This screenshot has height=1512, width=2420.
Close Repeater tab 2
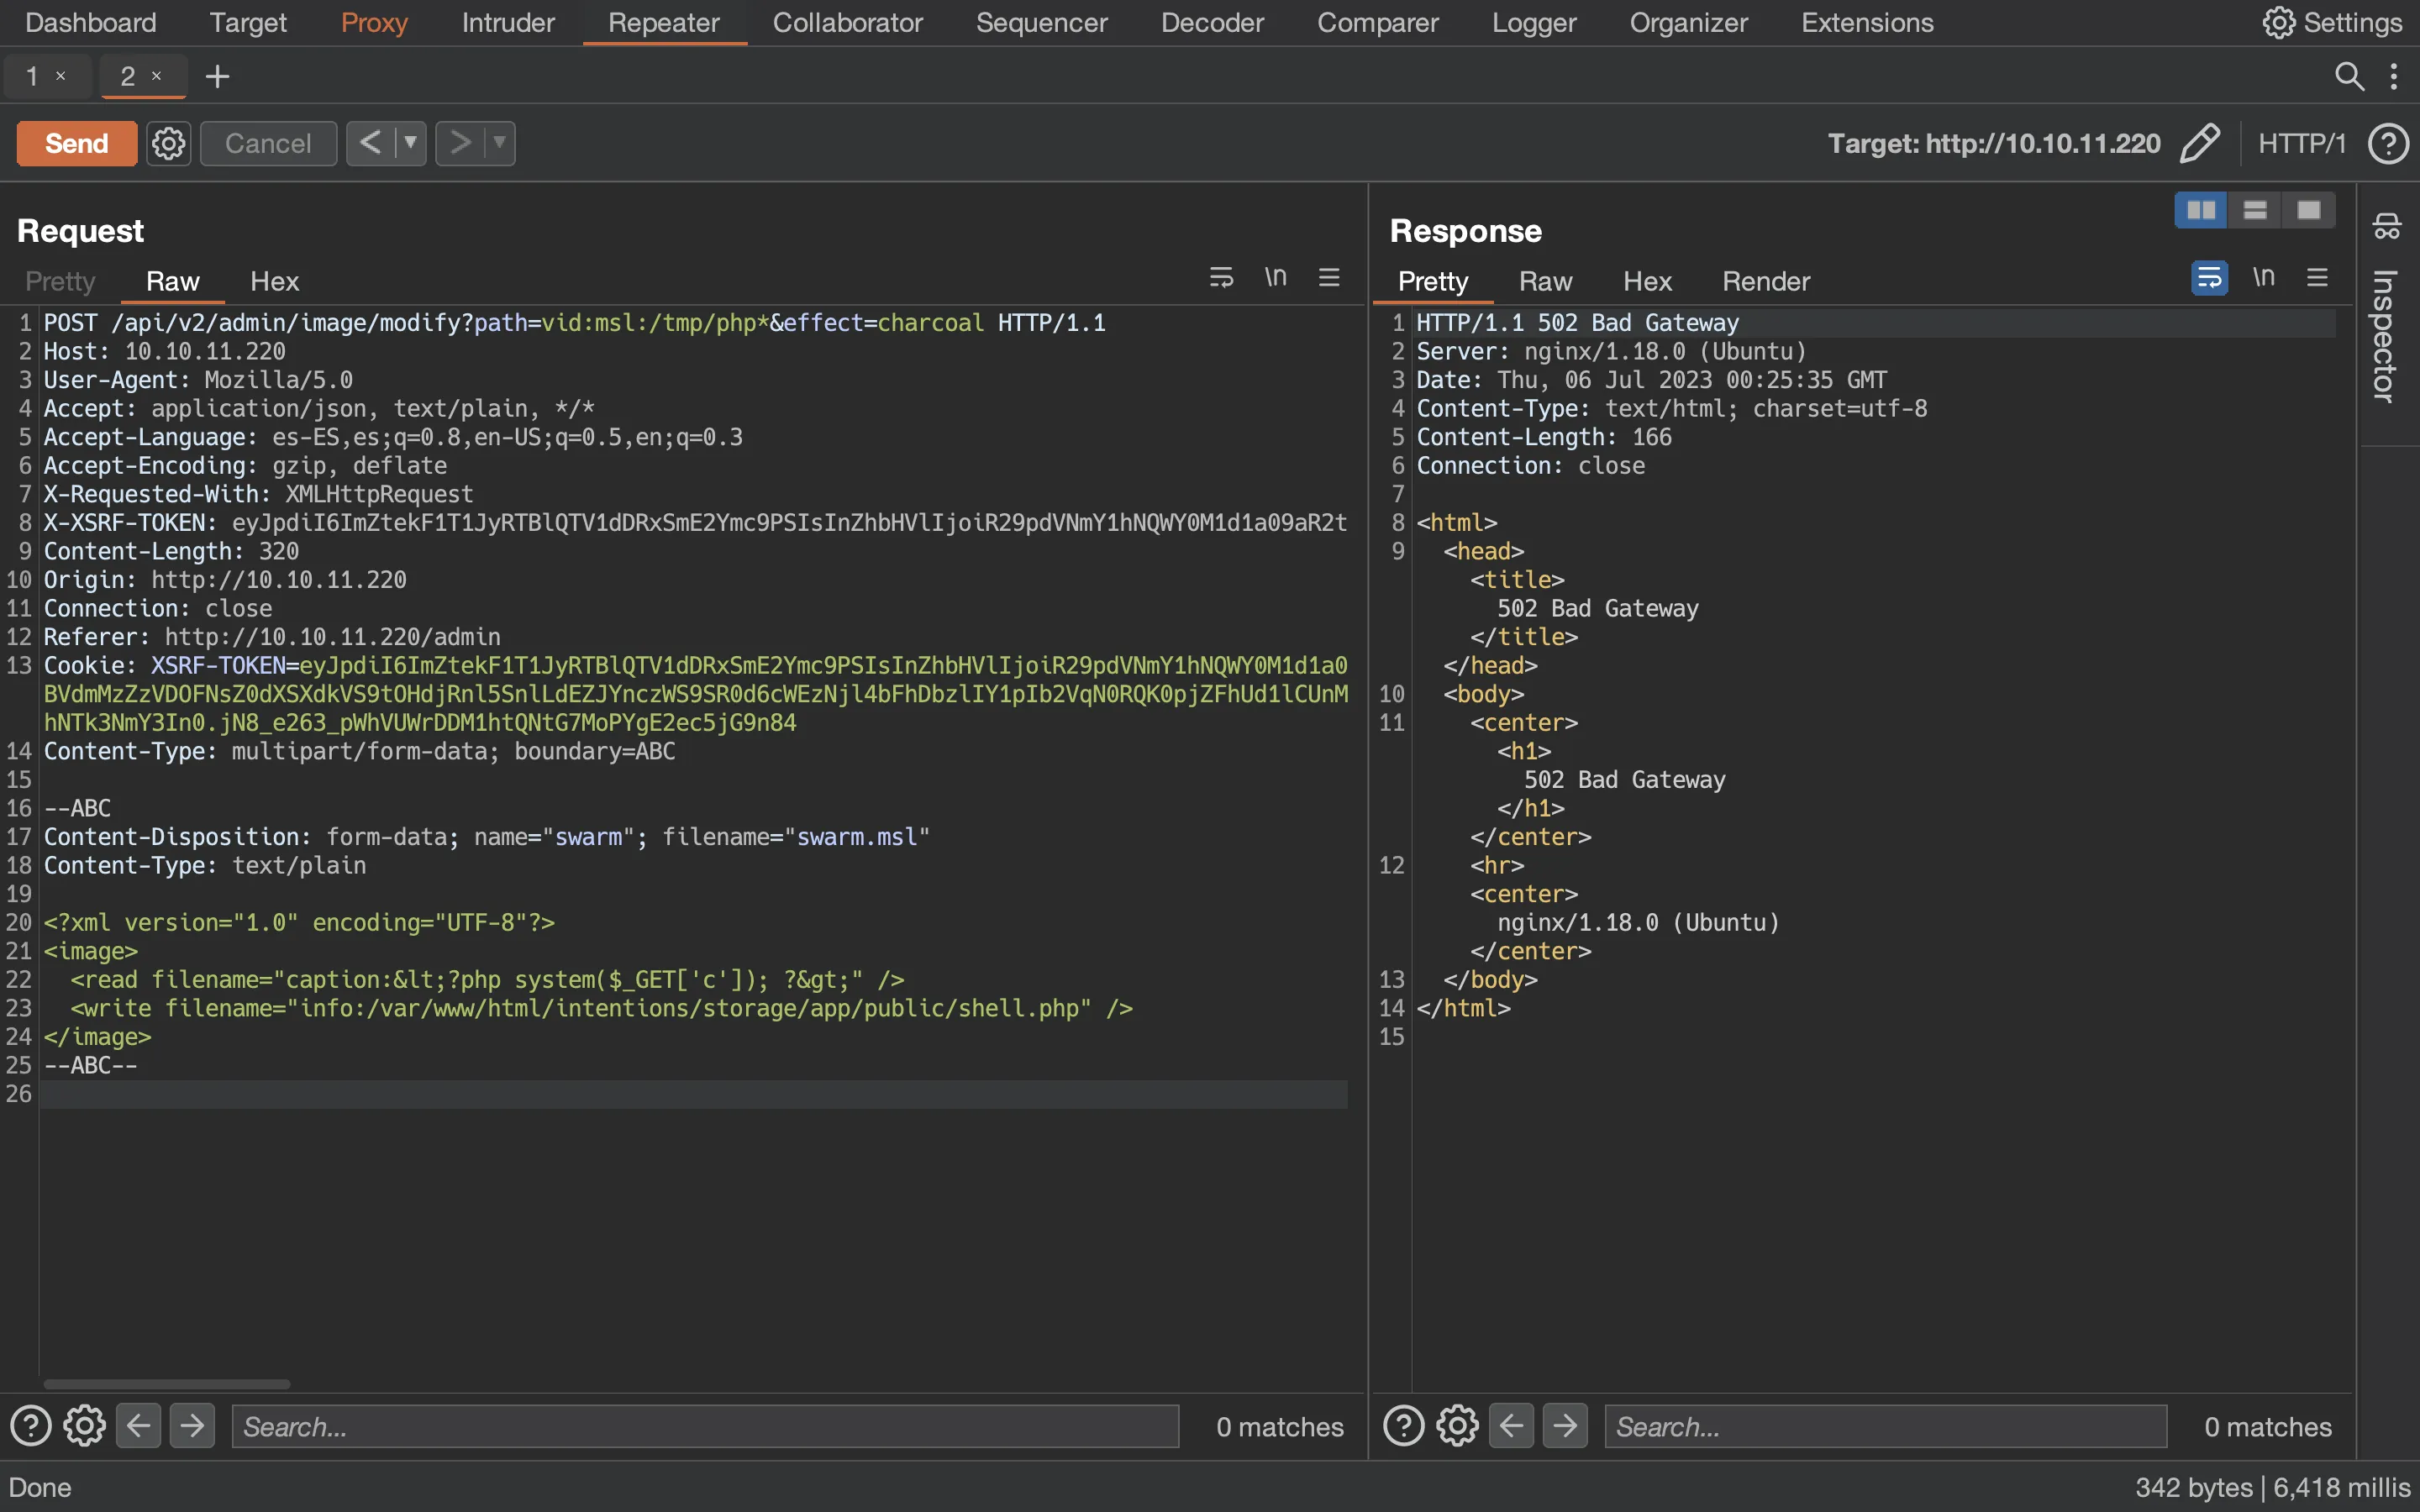pos(156,76)
